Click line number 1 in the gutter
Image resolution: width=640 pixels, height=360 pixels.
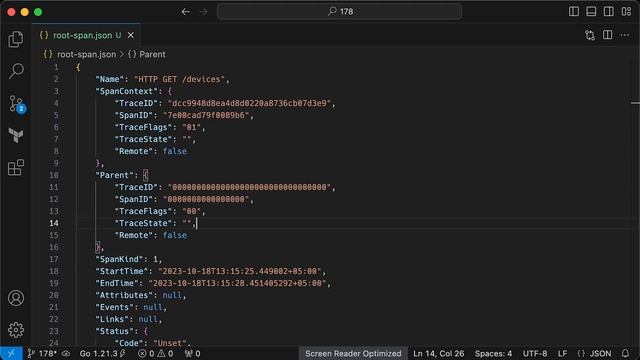click(56, 67)
